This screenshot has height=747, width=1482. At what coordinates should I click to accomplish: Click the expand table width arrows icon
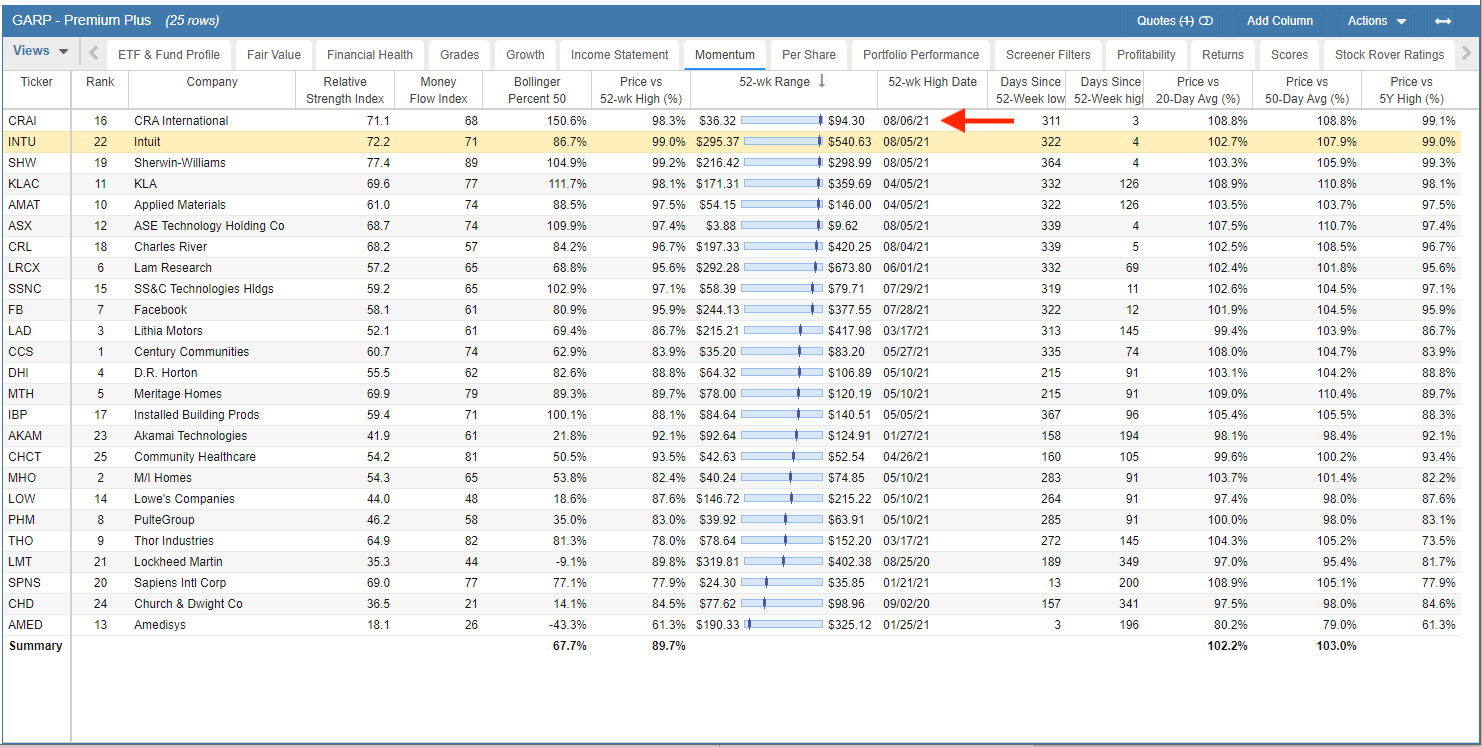1443,21
